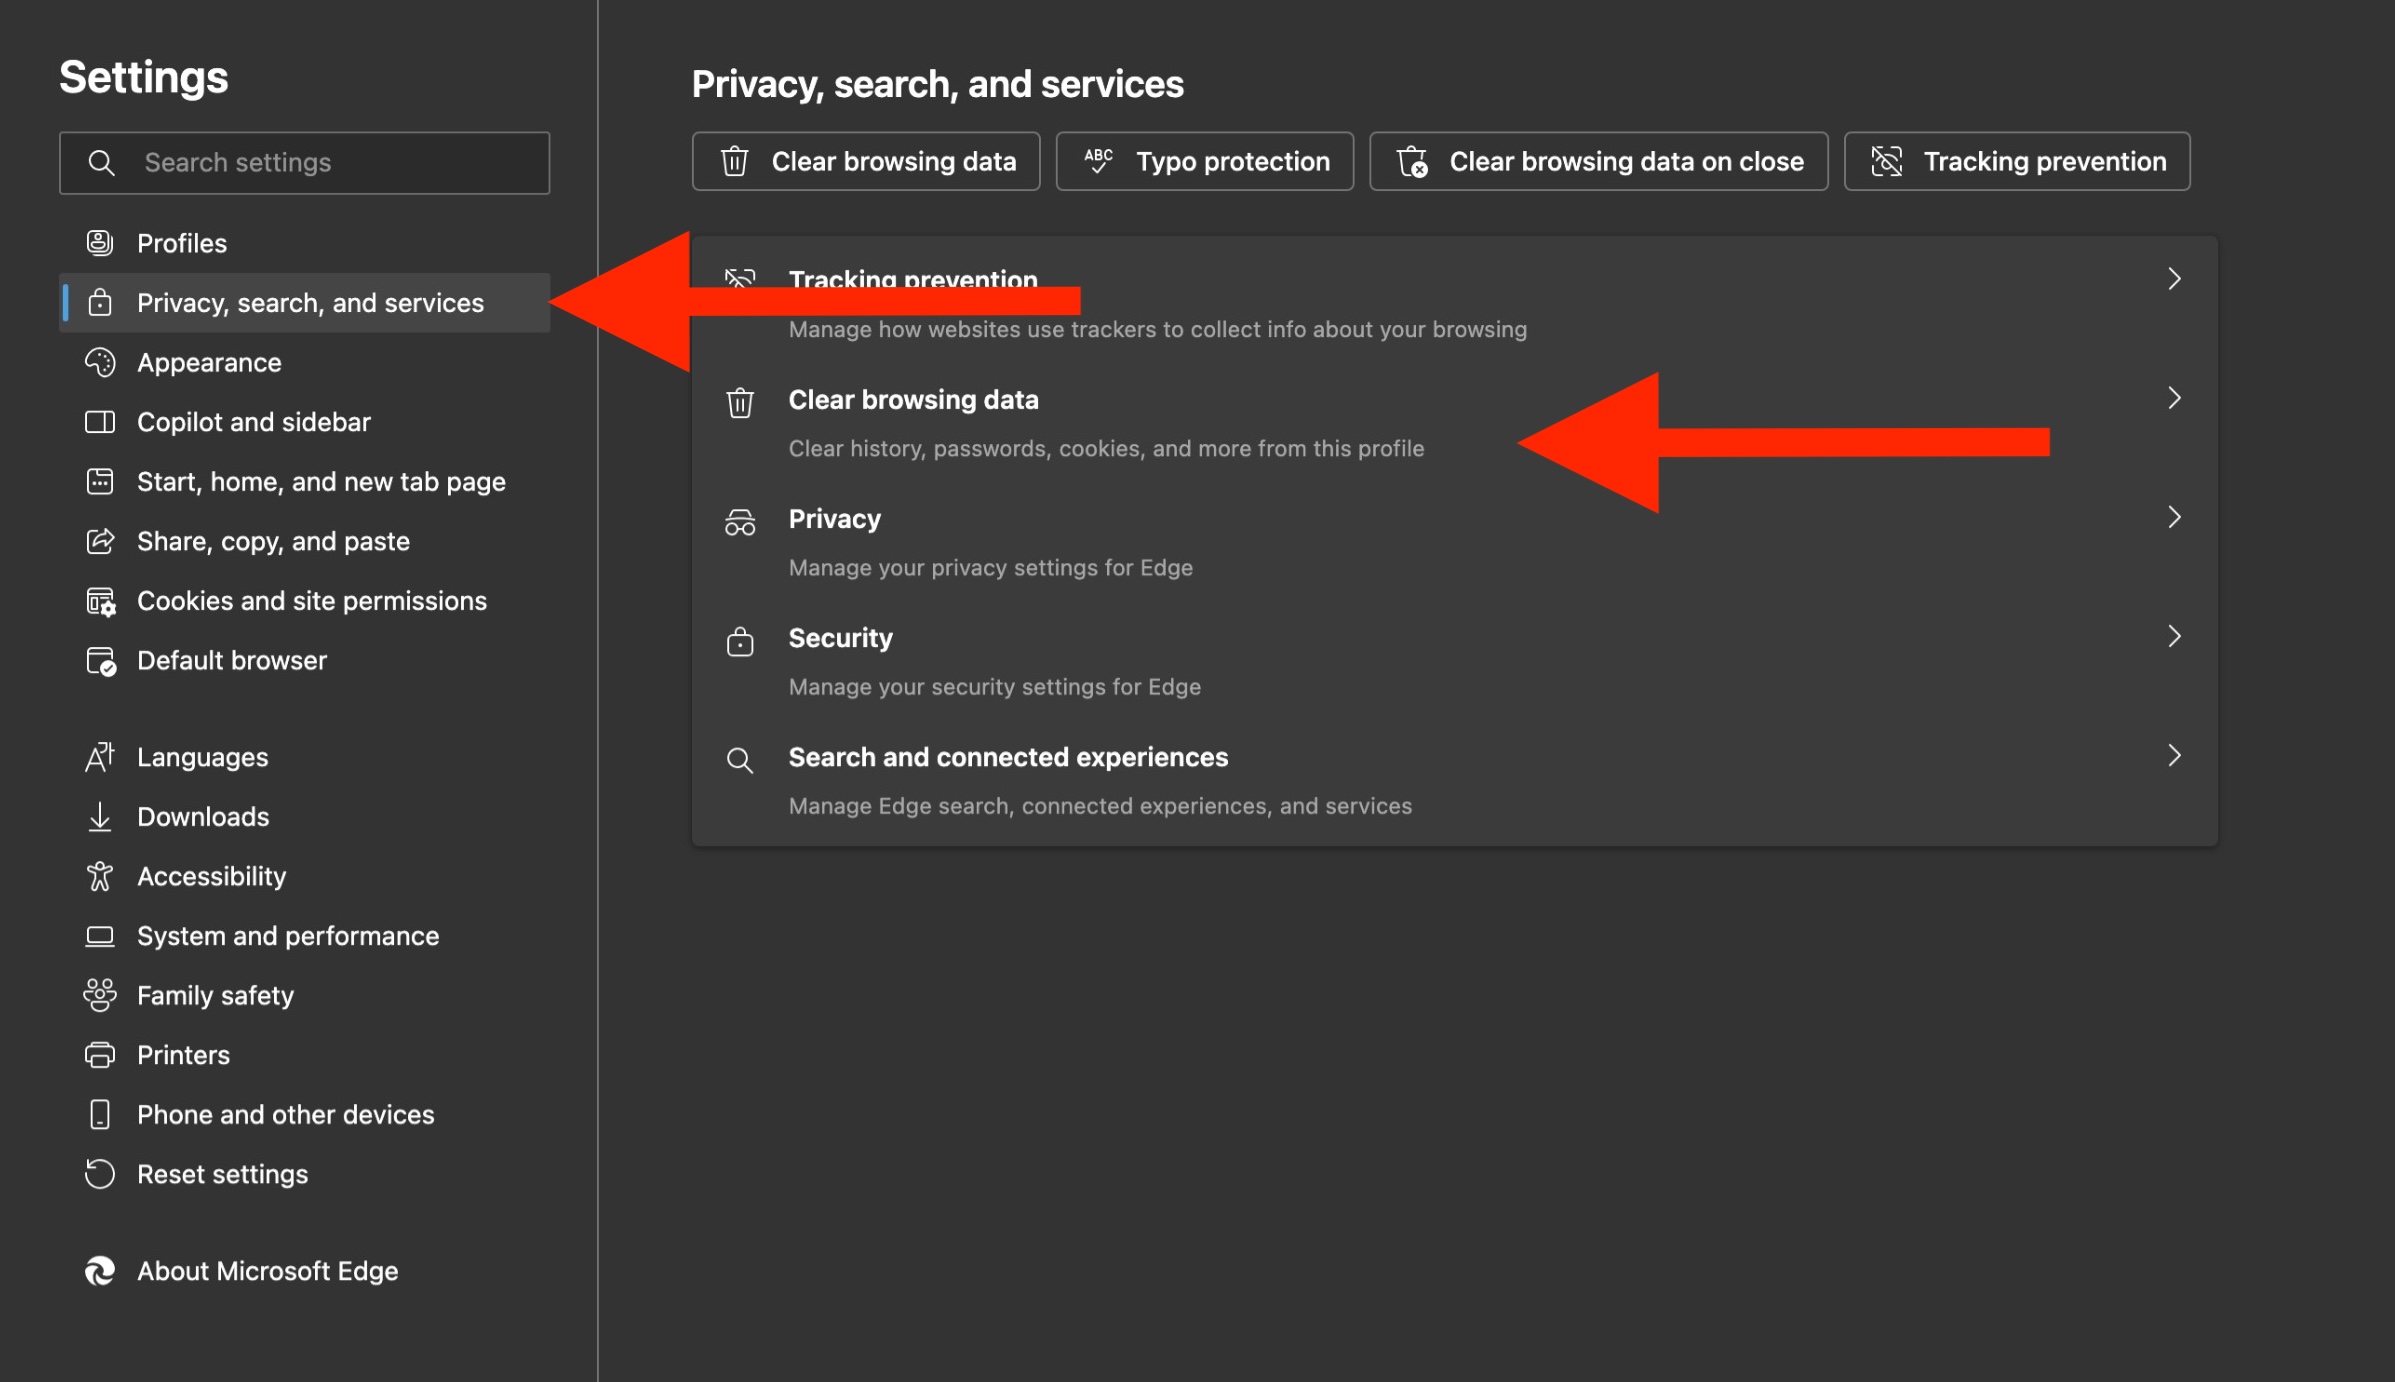This screenshot has width=2395, height=1382.
Task: Open the Privacy row chevron
Action: (2174, 517)
